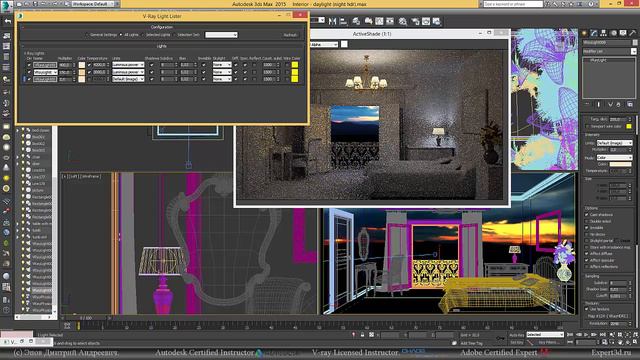This screenshot has width=640, height=360.
Task: Click Remove Modifier trash icon
Action: pos(618,104)
